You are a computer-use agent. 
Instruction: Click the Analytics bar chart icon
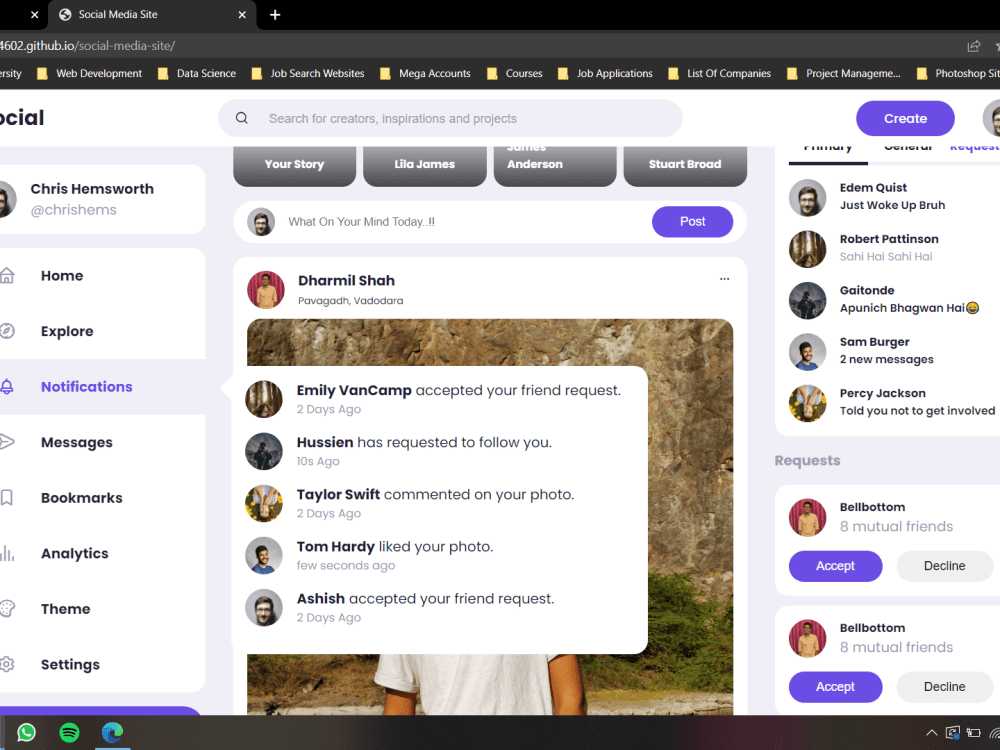[x=7, y=553]
